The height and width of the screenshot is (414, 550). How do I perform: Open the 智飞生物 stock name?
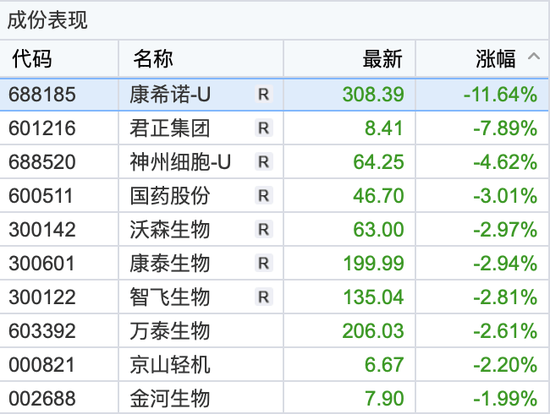[x=170, y=297]
